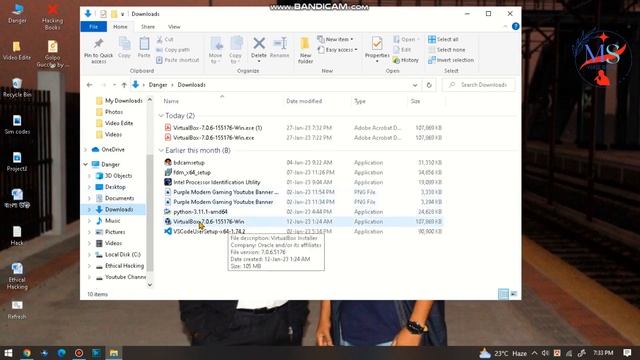
Task: Open the Windows Start menu
Action: click(8, 353)
